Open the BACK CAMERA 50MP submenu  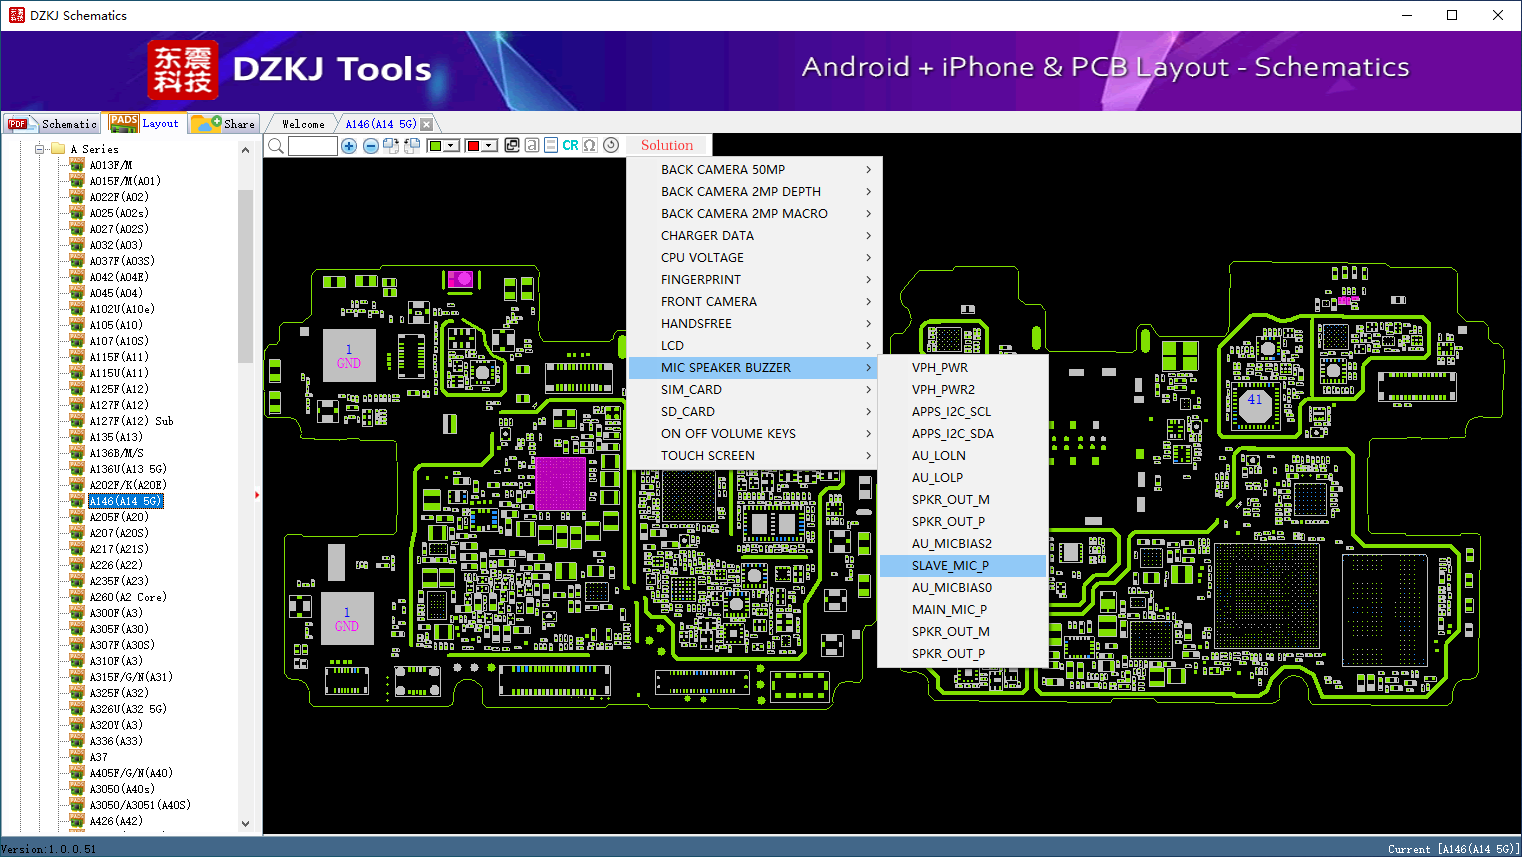coord(755,169)
